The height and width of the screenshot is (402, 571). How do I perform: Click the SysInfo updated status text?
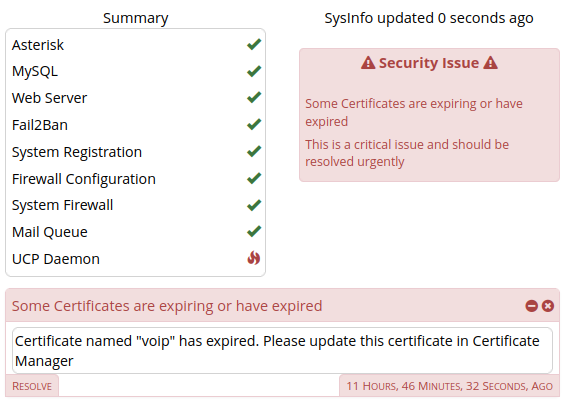pyautogui.click(x=429, y=18)
